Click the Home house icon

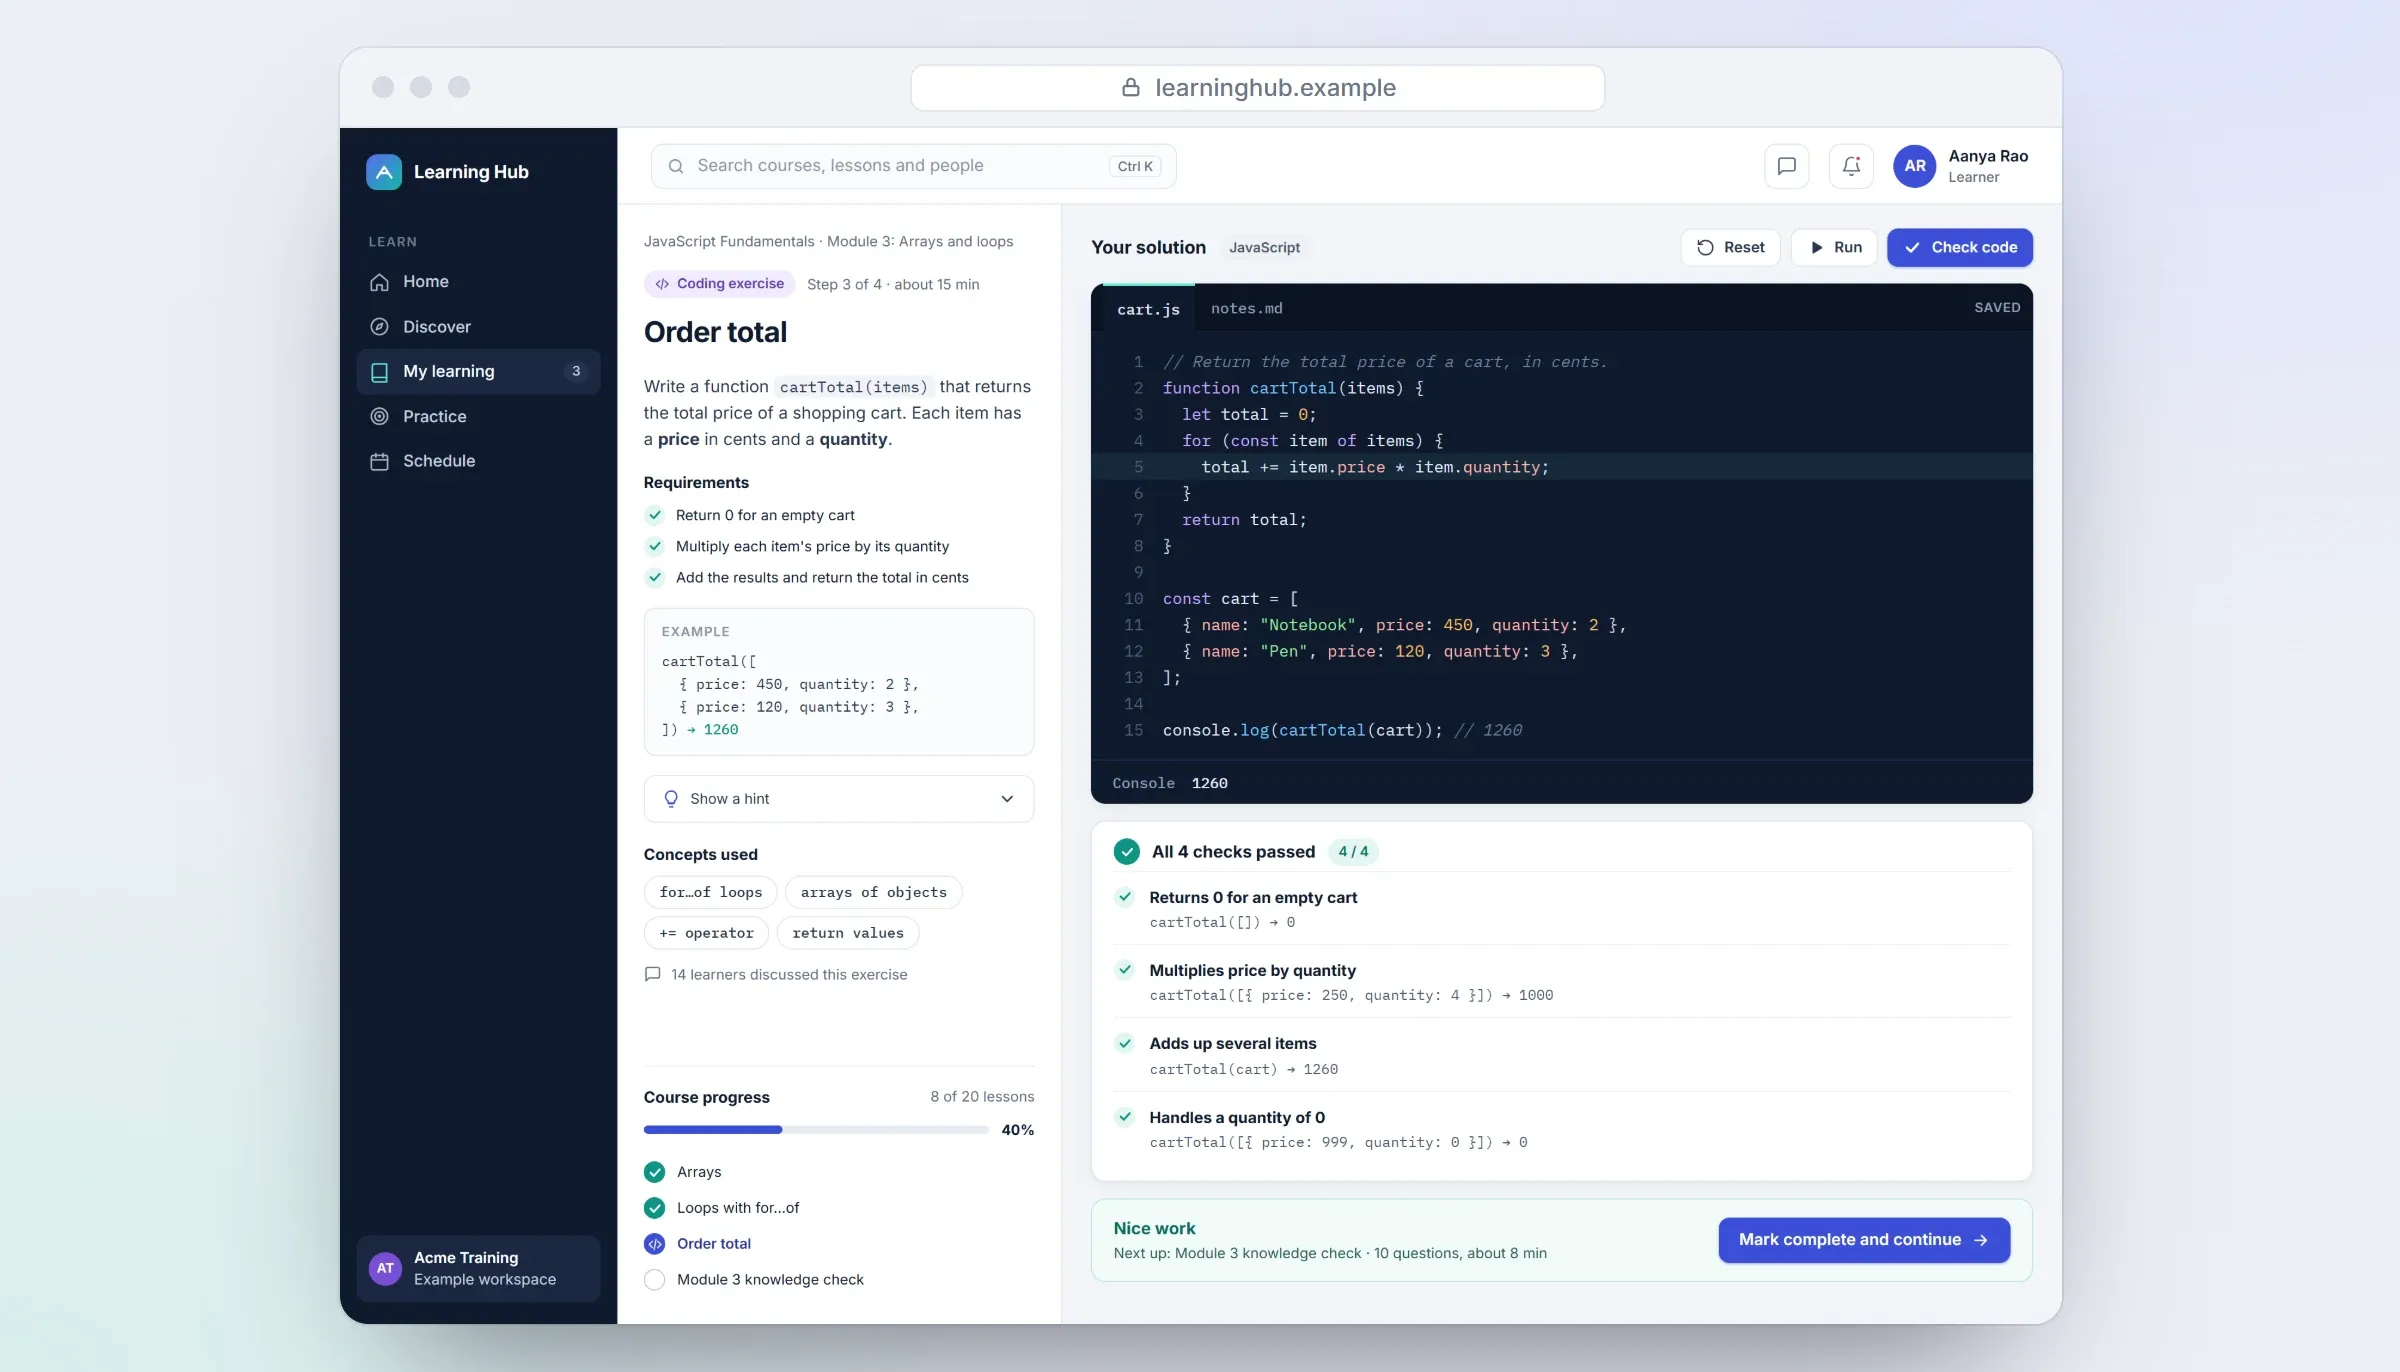click(379, 282)
